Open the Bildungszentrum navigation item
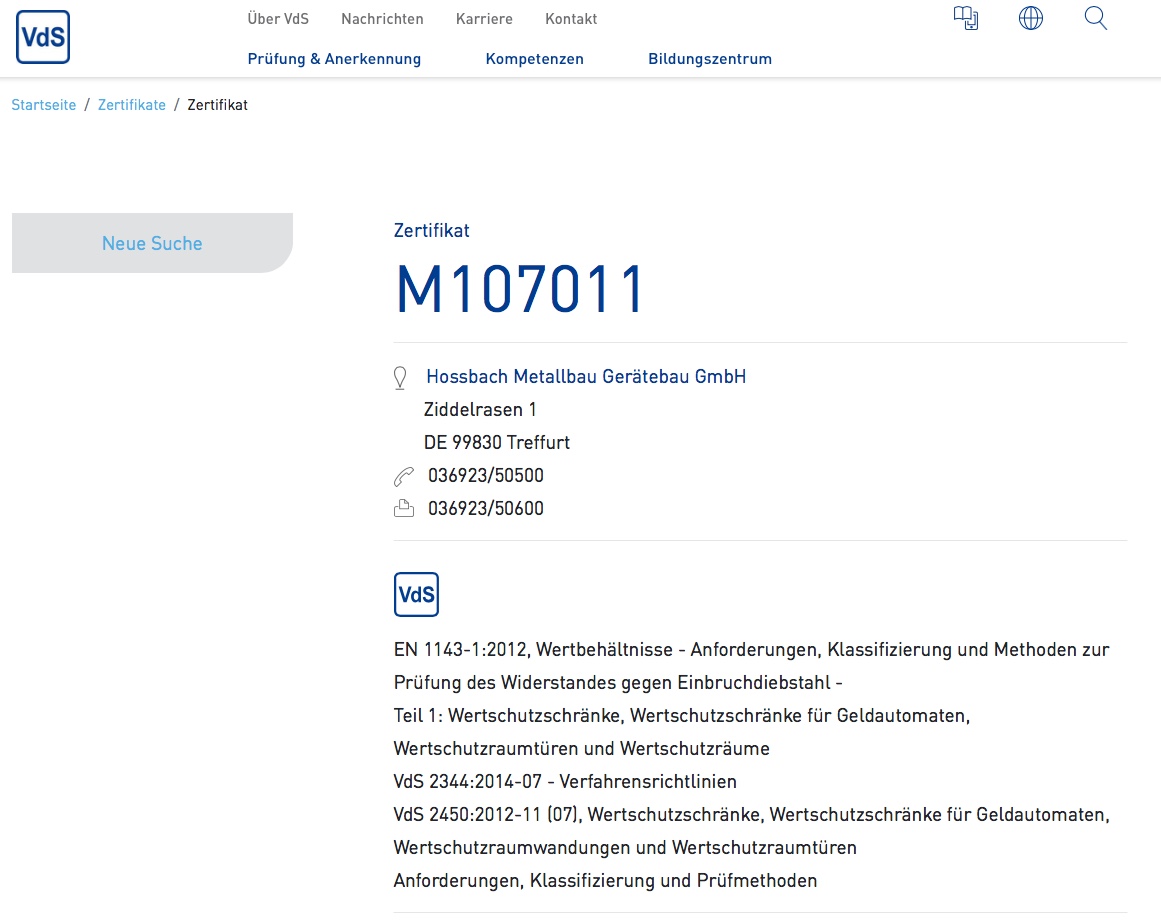The image size is (1161, 923). (x=710, y=59)
